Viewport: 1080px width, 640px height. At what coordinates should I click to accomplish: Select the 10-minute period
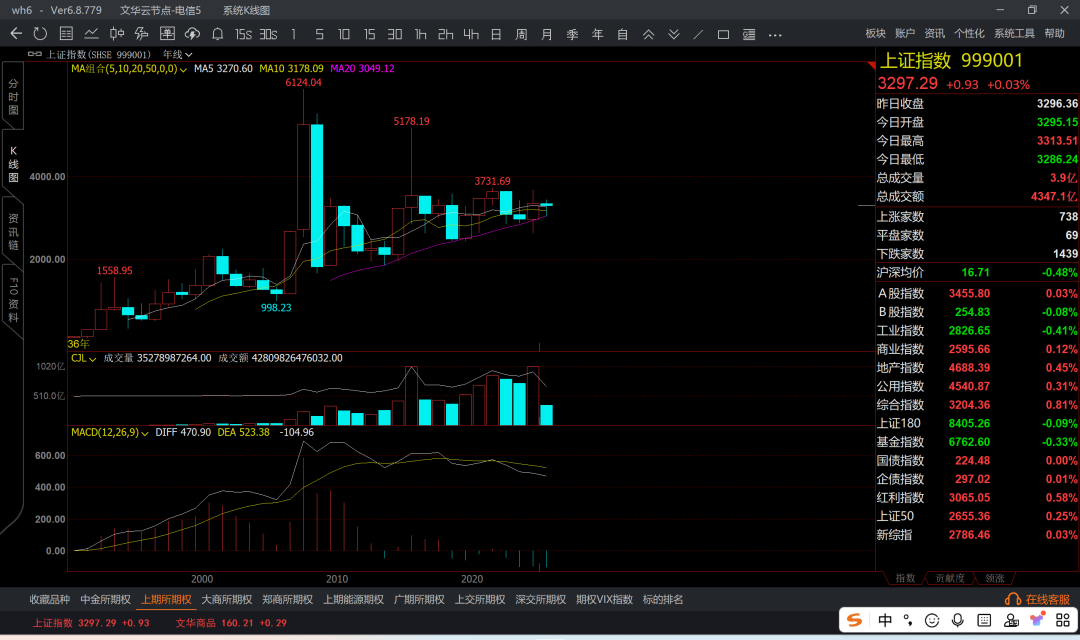pos(344,34)
